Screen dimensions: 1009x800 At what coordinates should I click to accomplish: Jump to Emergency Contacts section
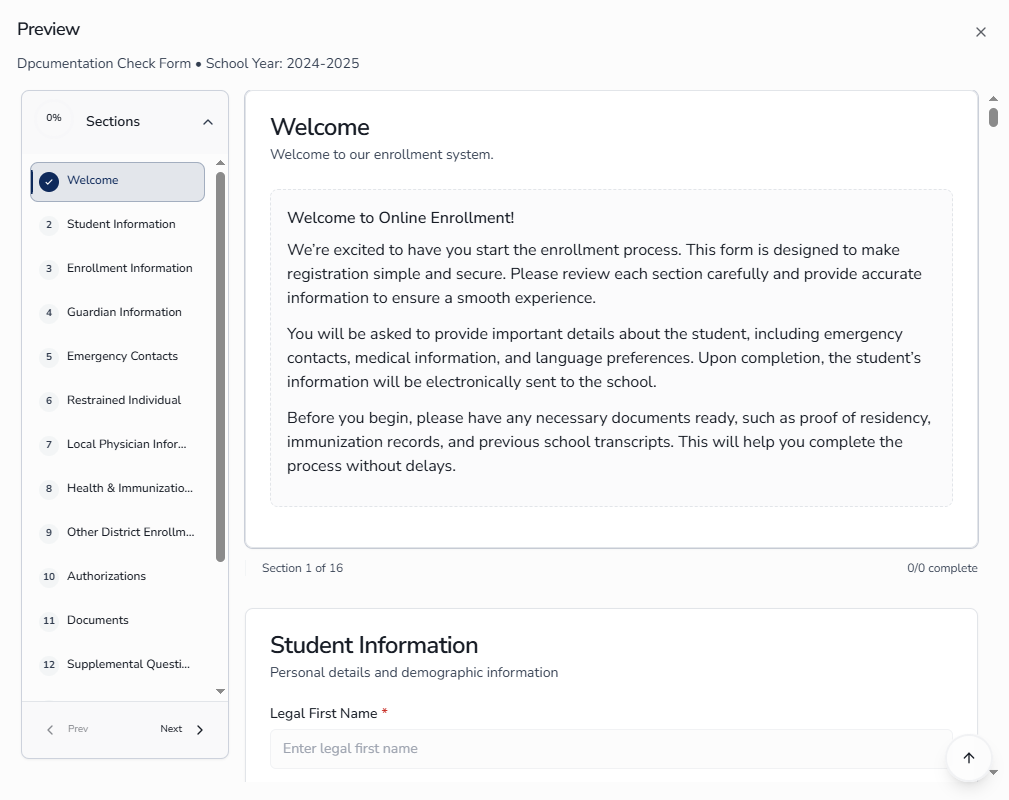118,357
